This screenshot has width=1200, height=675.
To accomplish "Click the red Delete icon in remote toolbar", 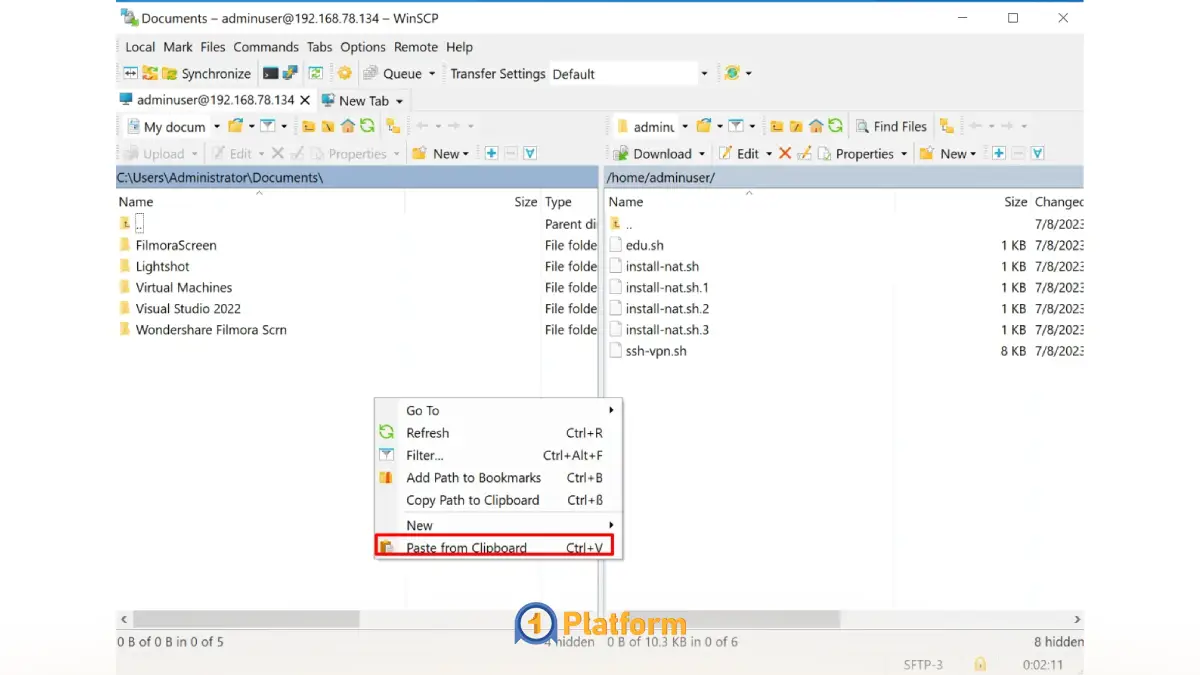I will (x=785, y=154).
